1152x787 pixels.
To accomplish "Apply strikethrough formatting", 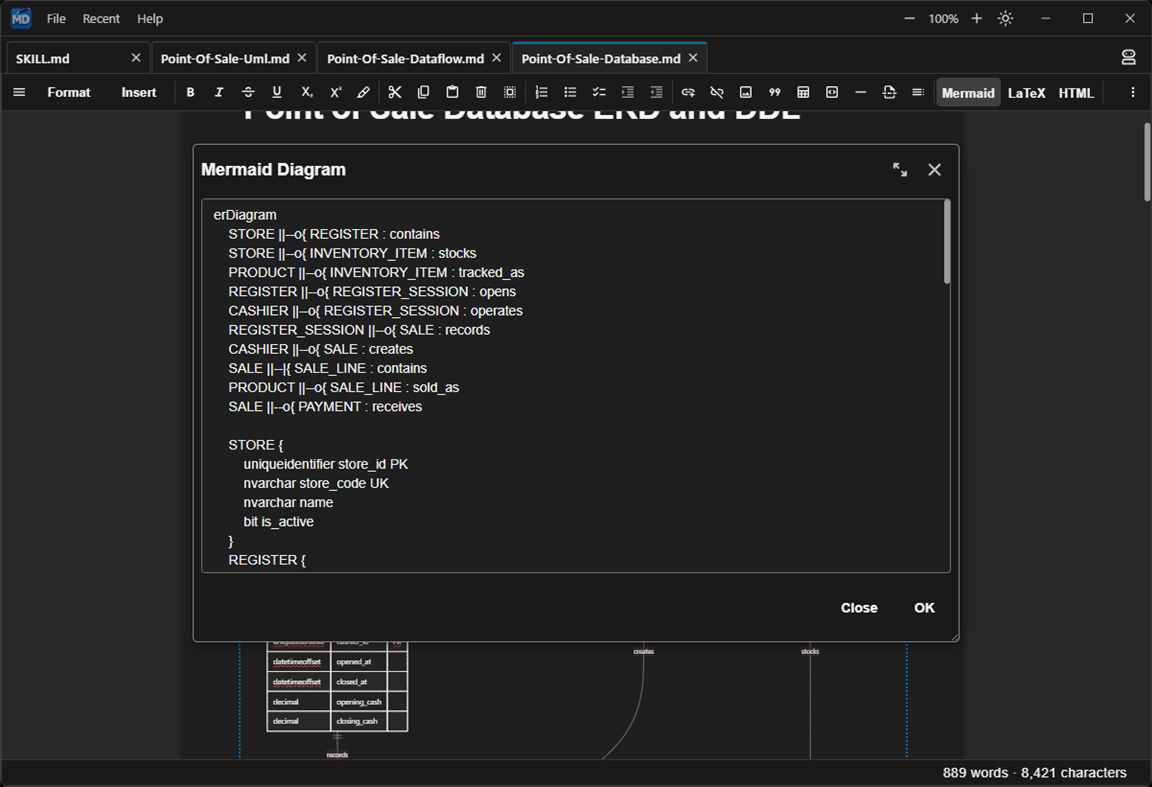I will pyautogui.click(x=248, y=93).
